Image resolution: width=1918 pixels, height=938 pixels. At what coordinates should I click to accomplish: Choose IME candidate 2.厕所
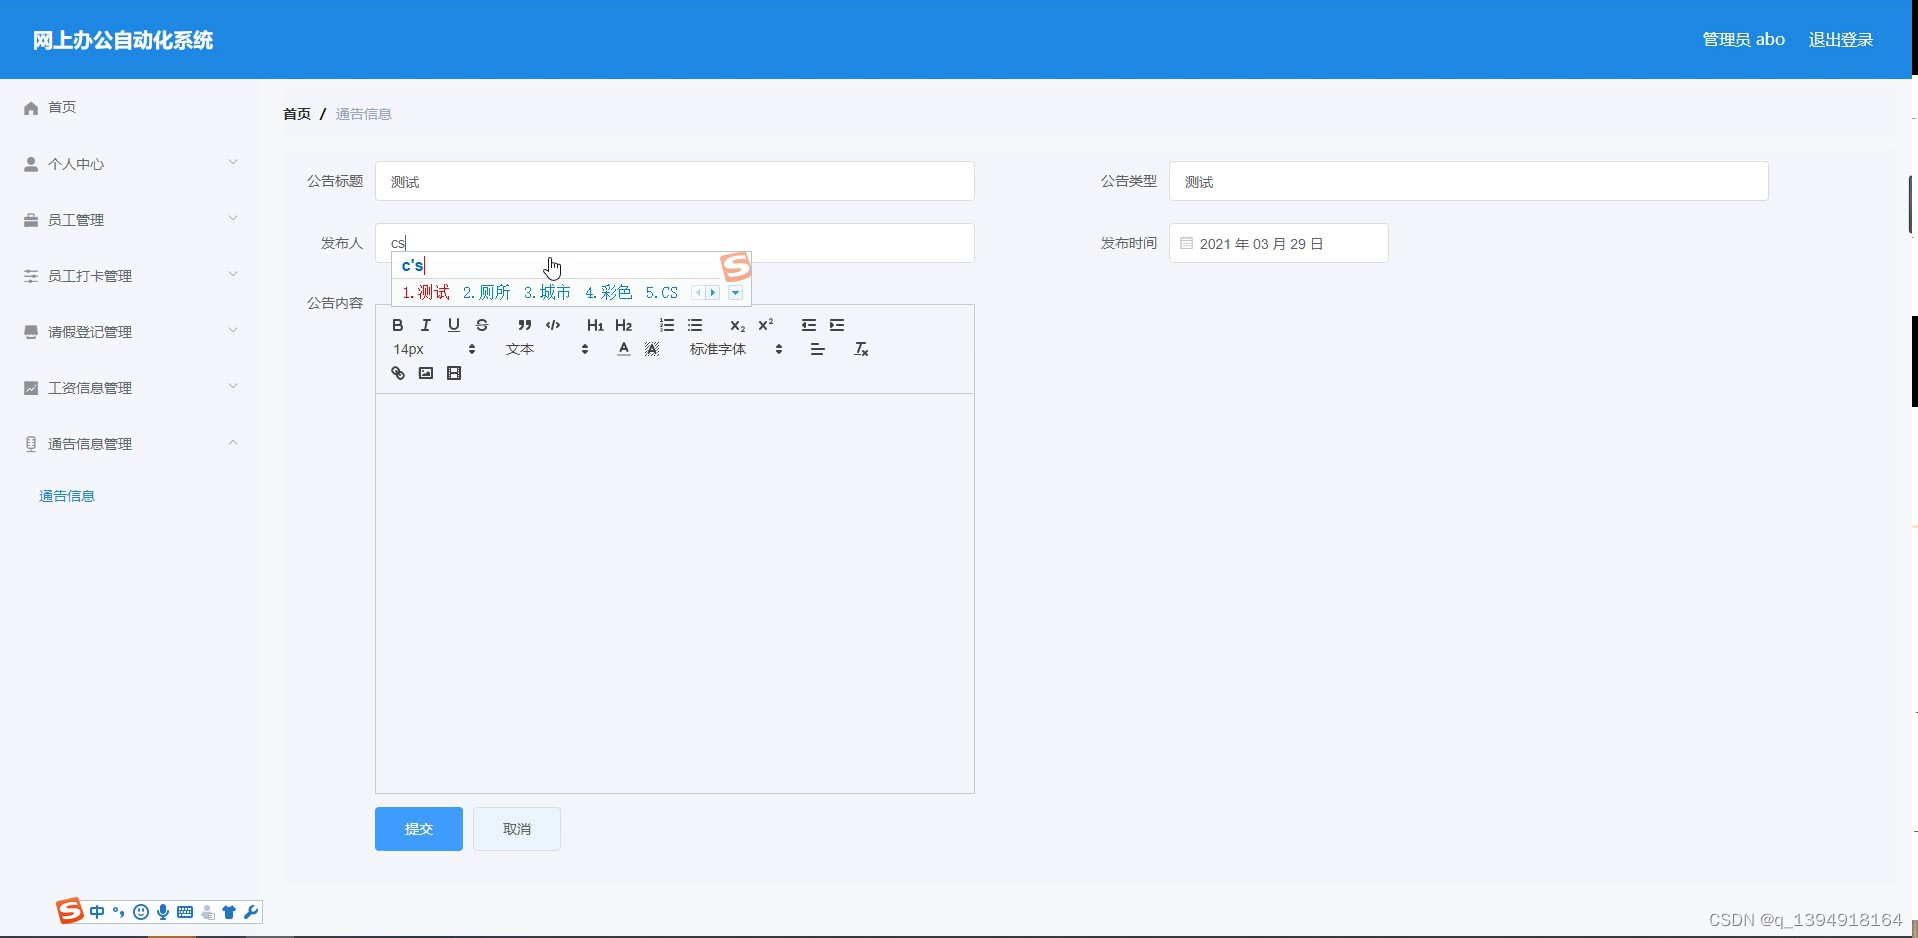[x=486, y=292]
